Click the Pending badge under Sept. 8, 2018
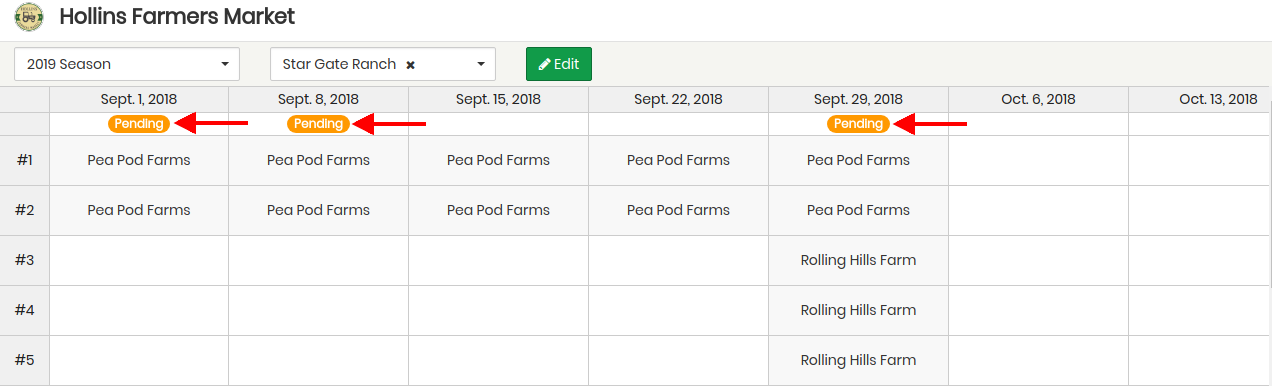This screenshot has width=1272, height=386. tap(319, 124)
